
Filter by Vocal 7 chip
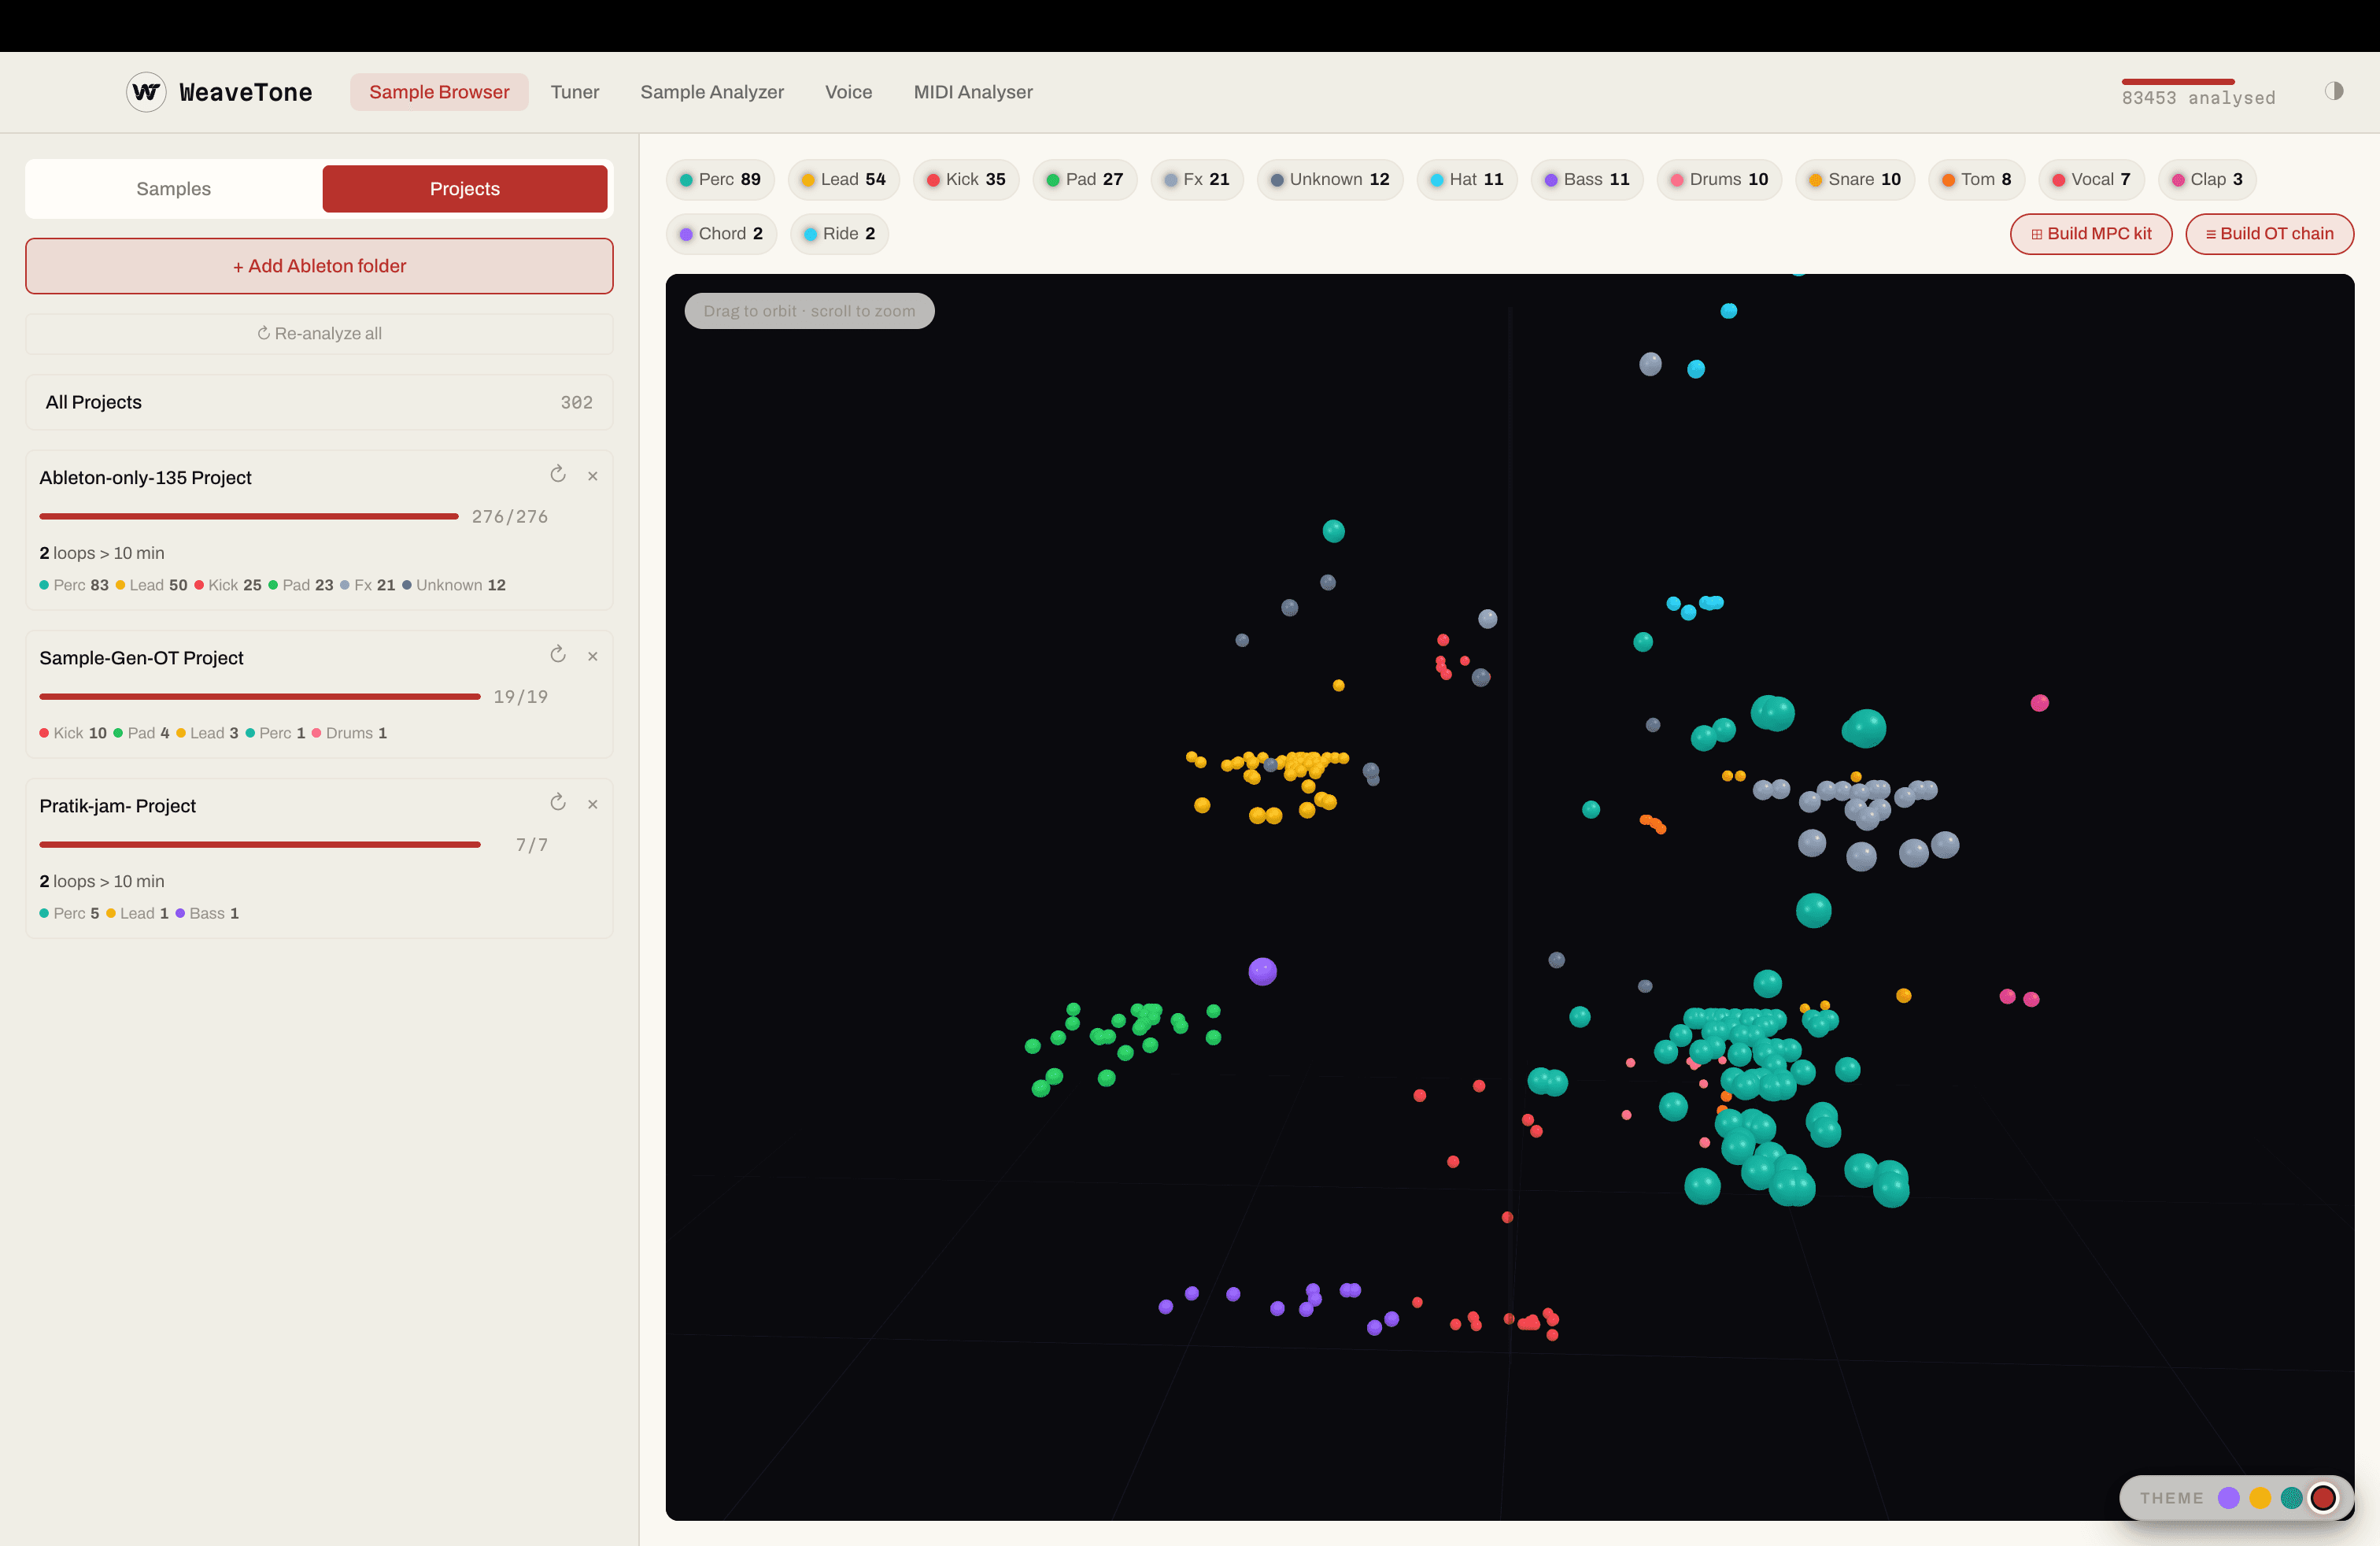click(2092, 180)
